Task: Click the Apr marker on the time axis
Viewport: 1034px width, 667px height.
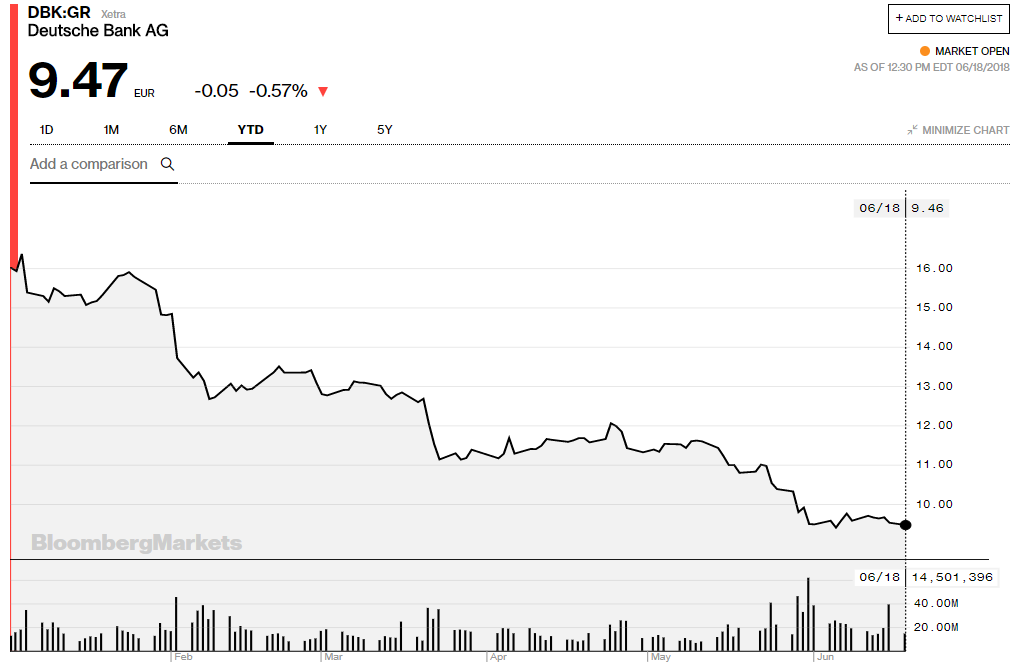Action: coord(497,657)
